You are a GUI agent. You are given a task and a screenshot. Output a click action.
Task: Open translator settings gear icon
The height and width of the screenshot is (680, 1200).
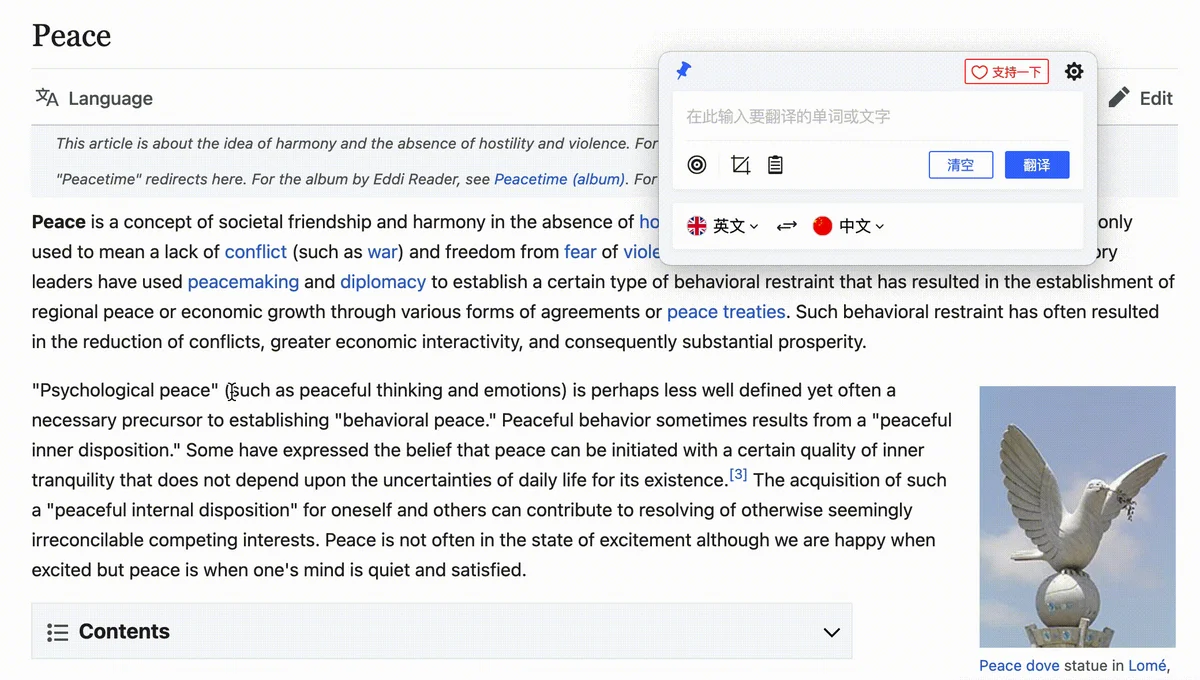[1074, 71]
